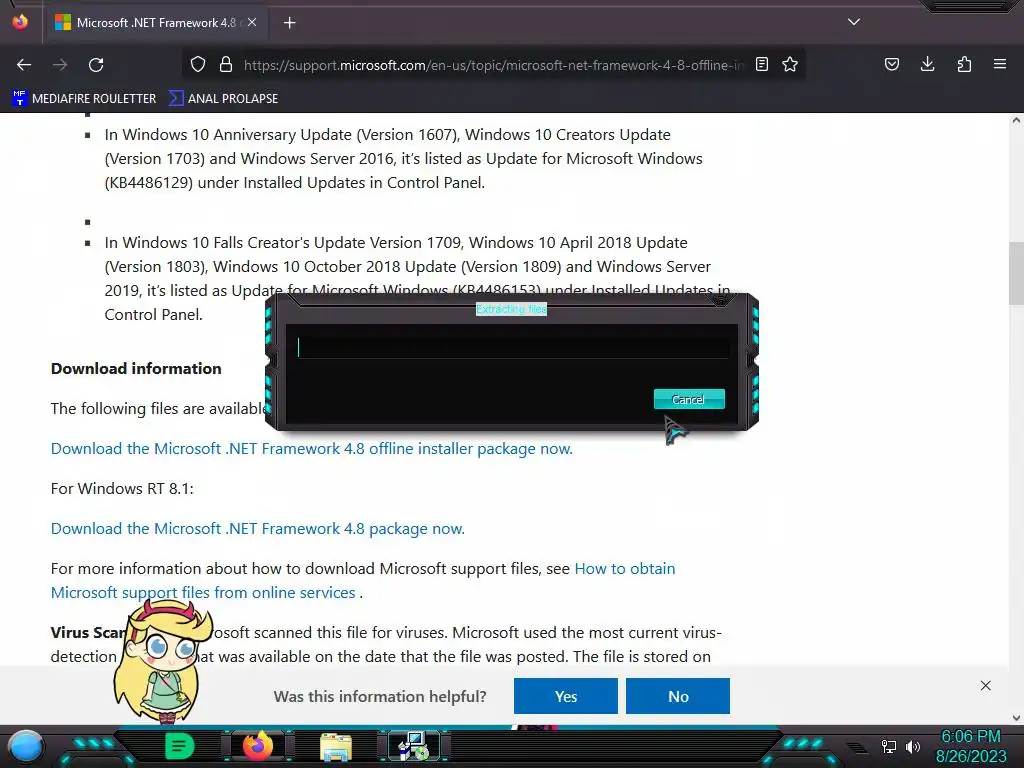Open the green notes app on taskbar
The height and width of the screenshot is (768, 1024).
pos(180,746)
